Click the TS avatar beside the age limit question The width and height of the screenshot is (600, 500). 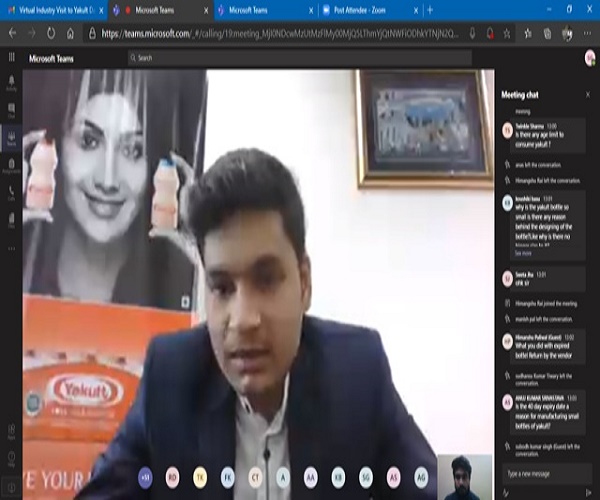[507, 130]
